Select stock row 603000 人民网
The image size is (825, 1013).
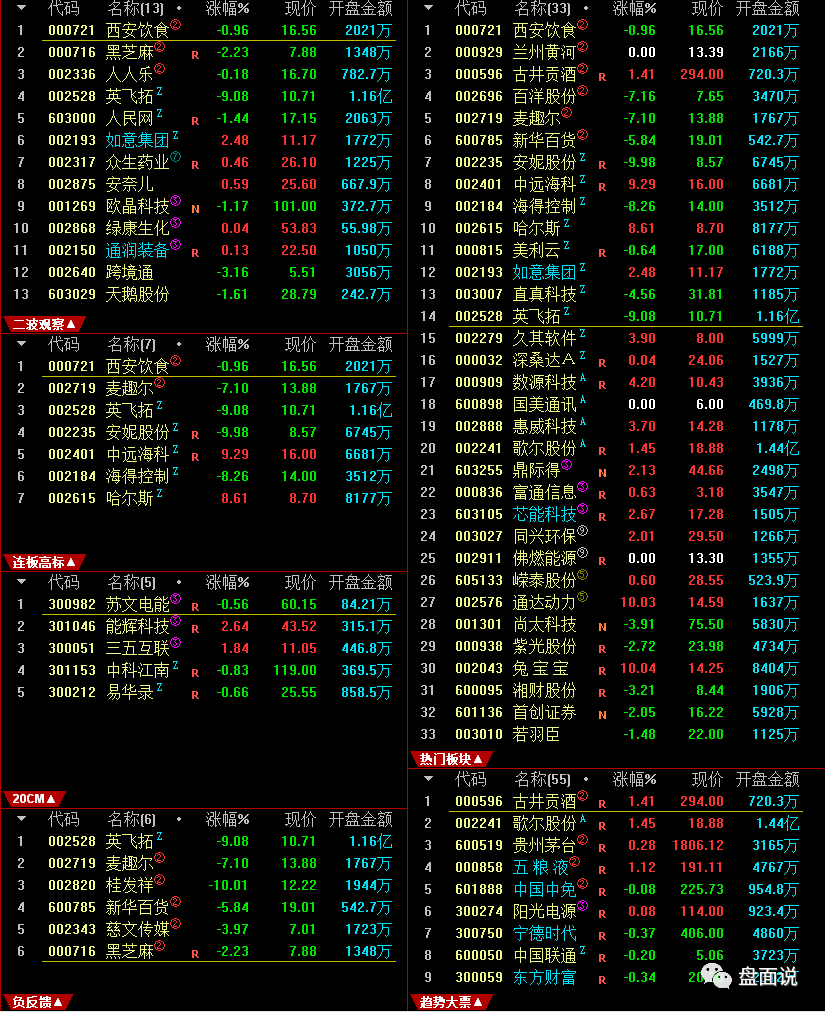tap(204, 118)
